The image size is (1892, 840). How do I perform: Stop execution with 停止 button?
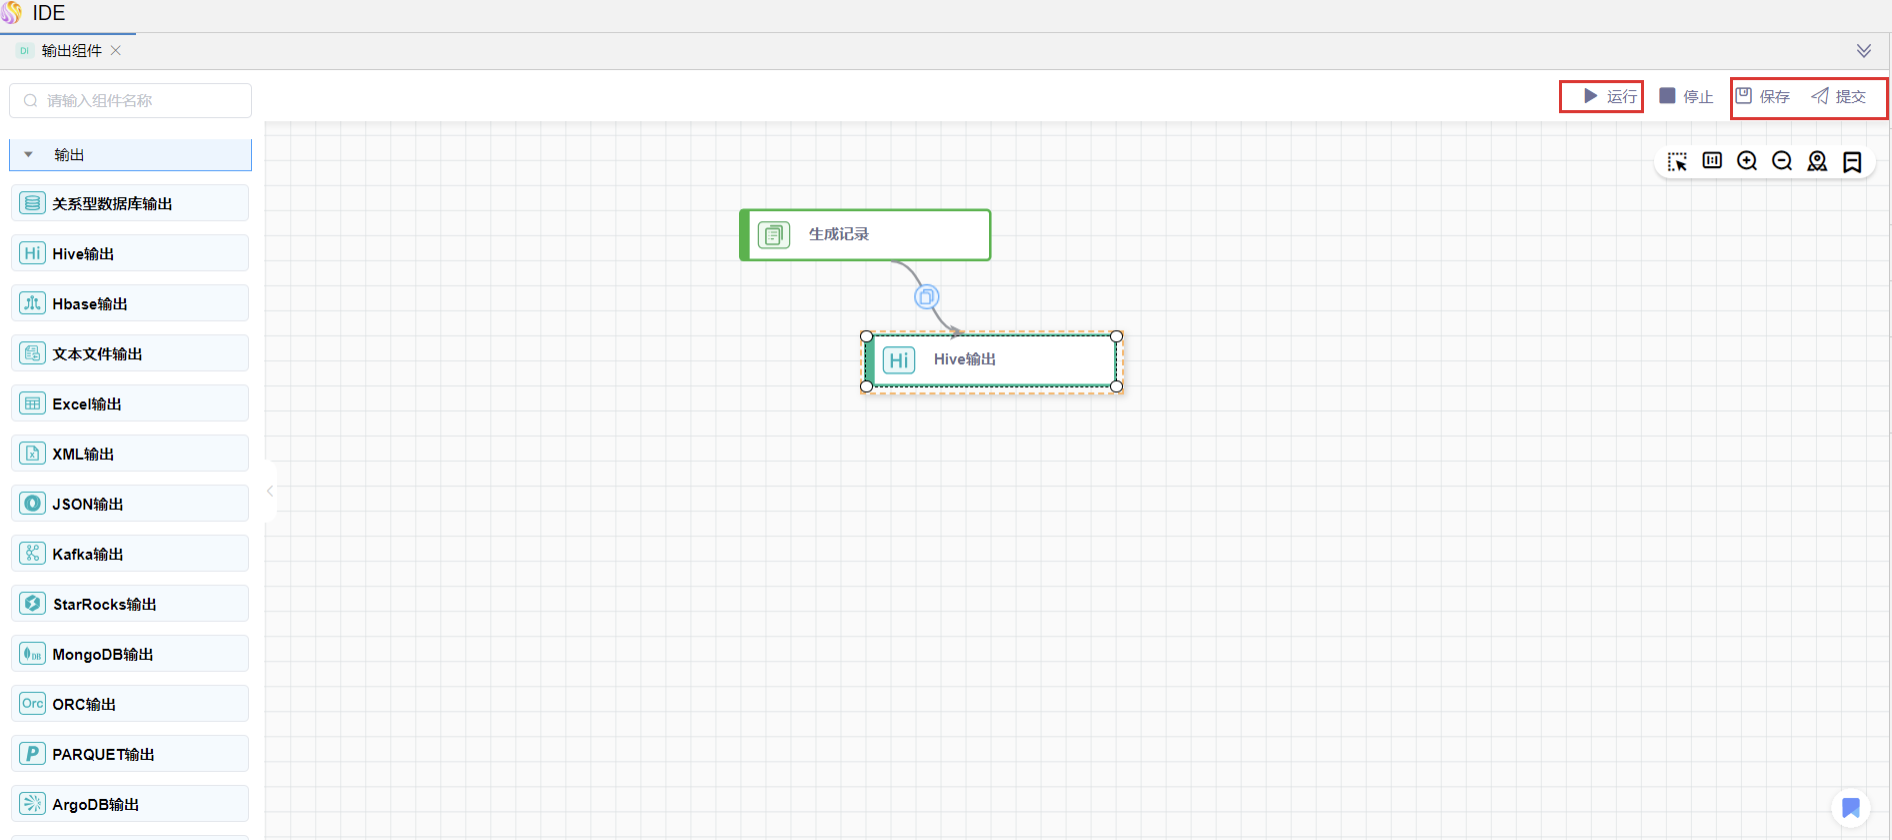tap(1686, 96)
